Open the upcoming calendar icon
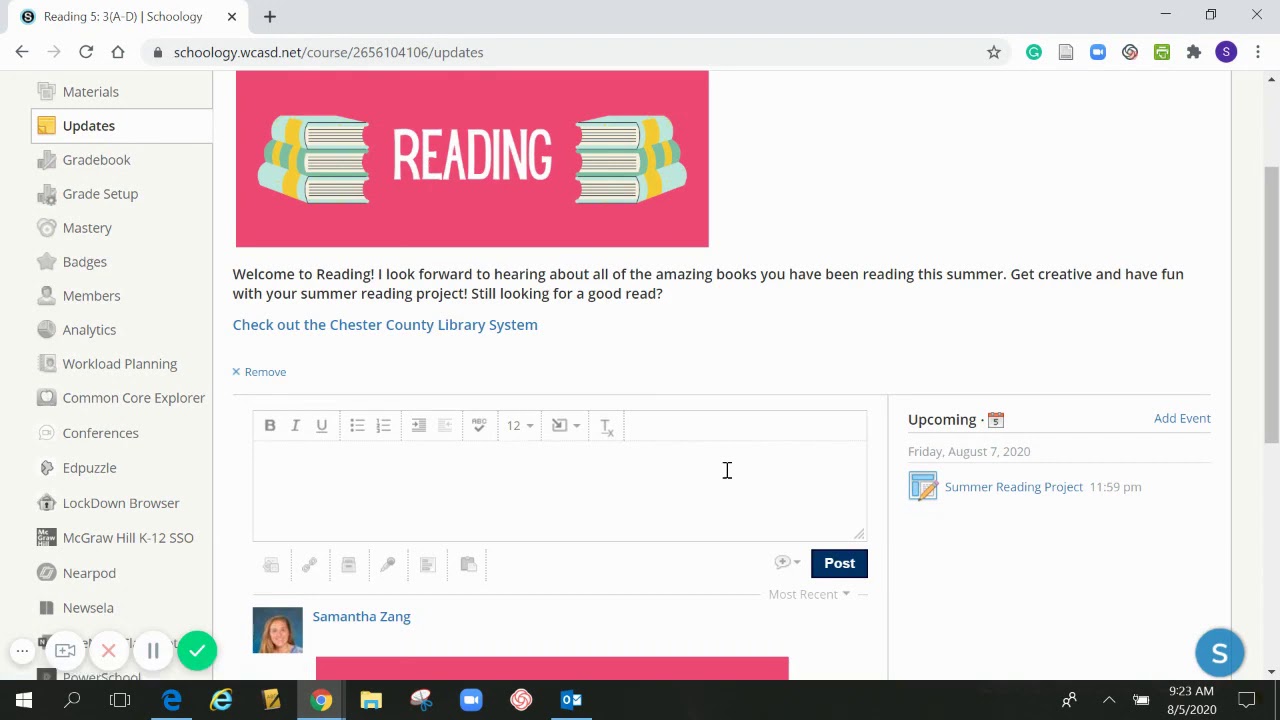 tap(996, 420)
